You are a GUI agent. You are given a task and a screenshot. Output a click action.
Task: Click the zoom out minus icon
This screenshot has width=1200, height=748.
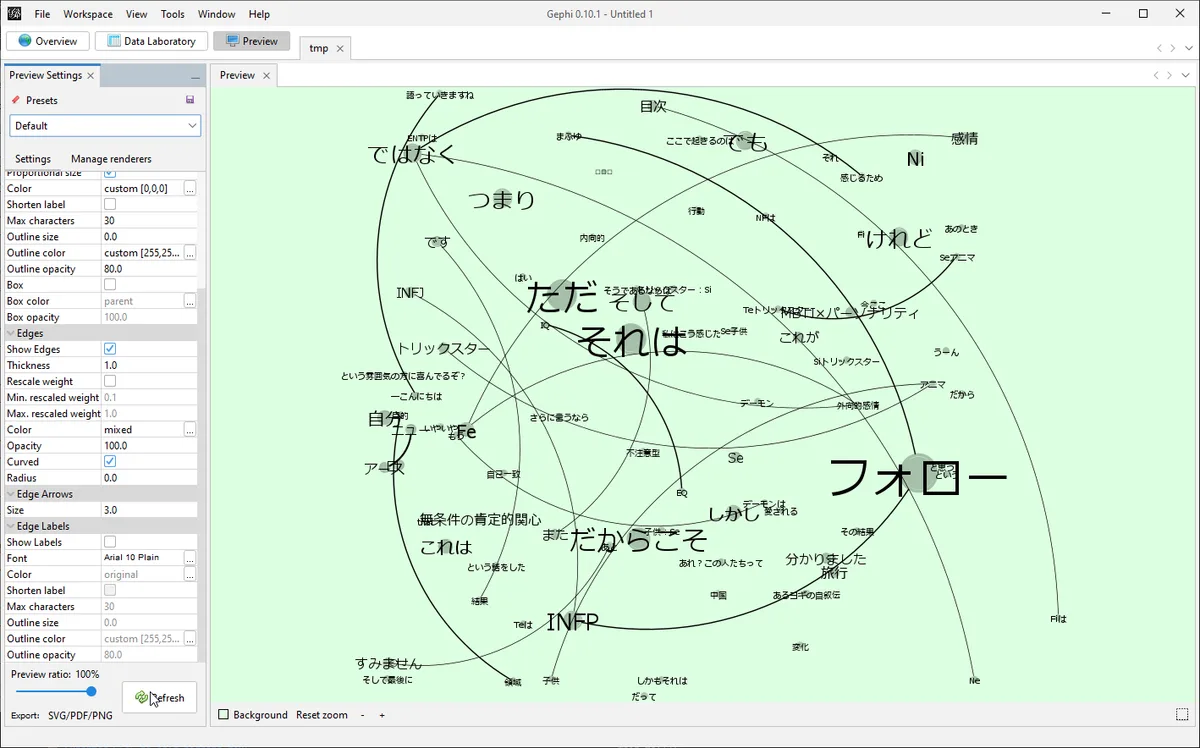pyautogui.click(x=362, y=715)
